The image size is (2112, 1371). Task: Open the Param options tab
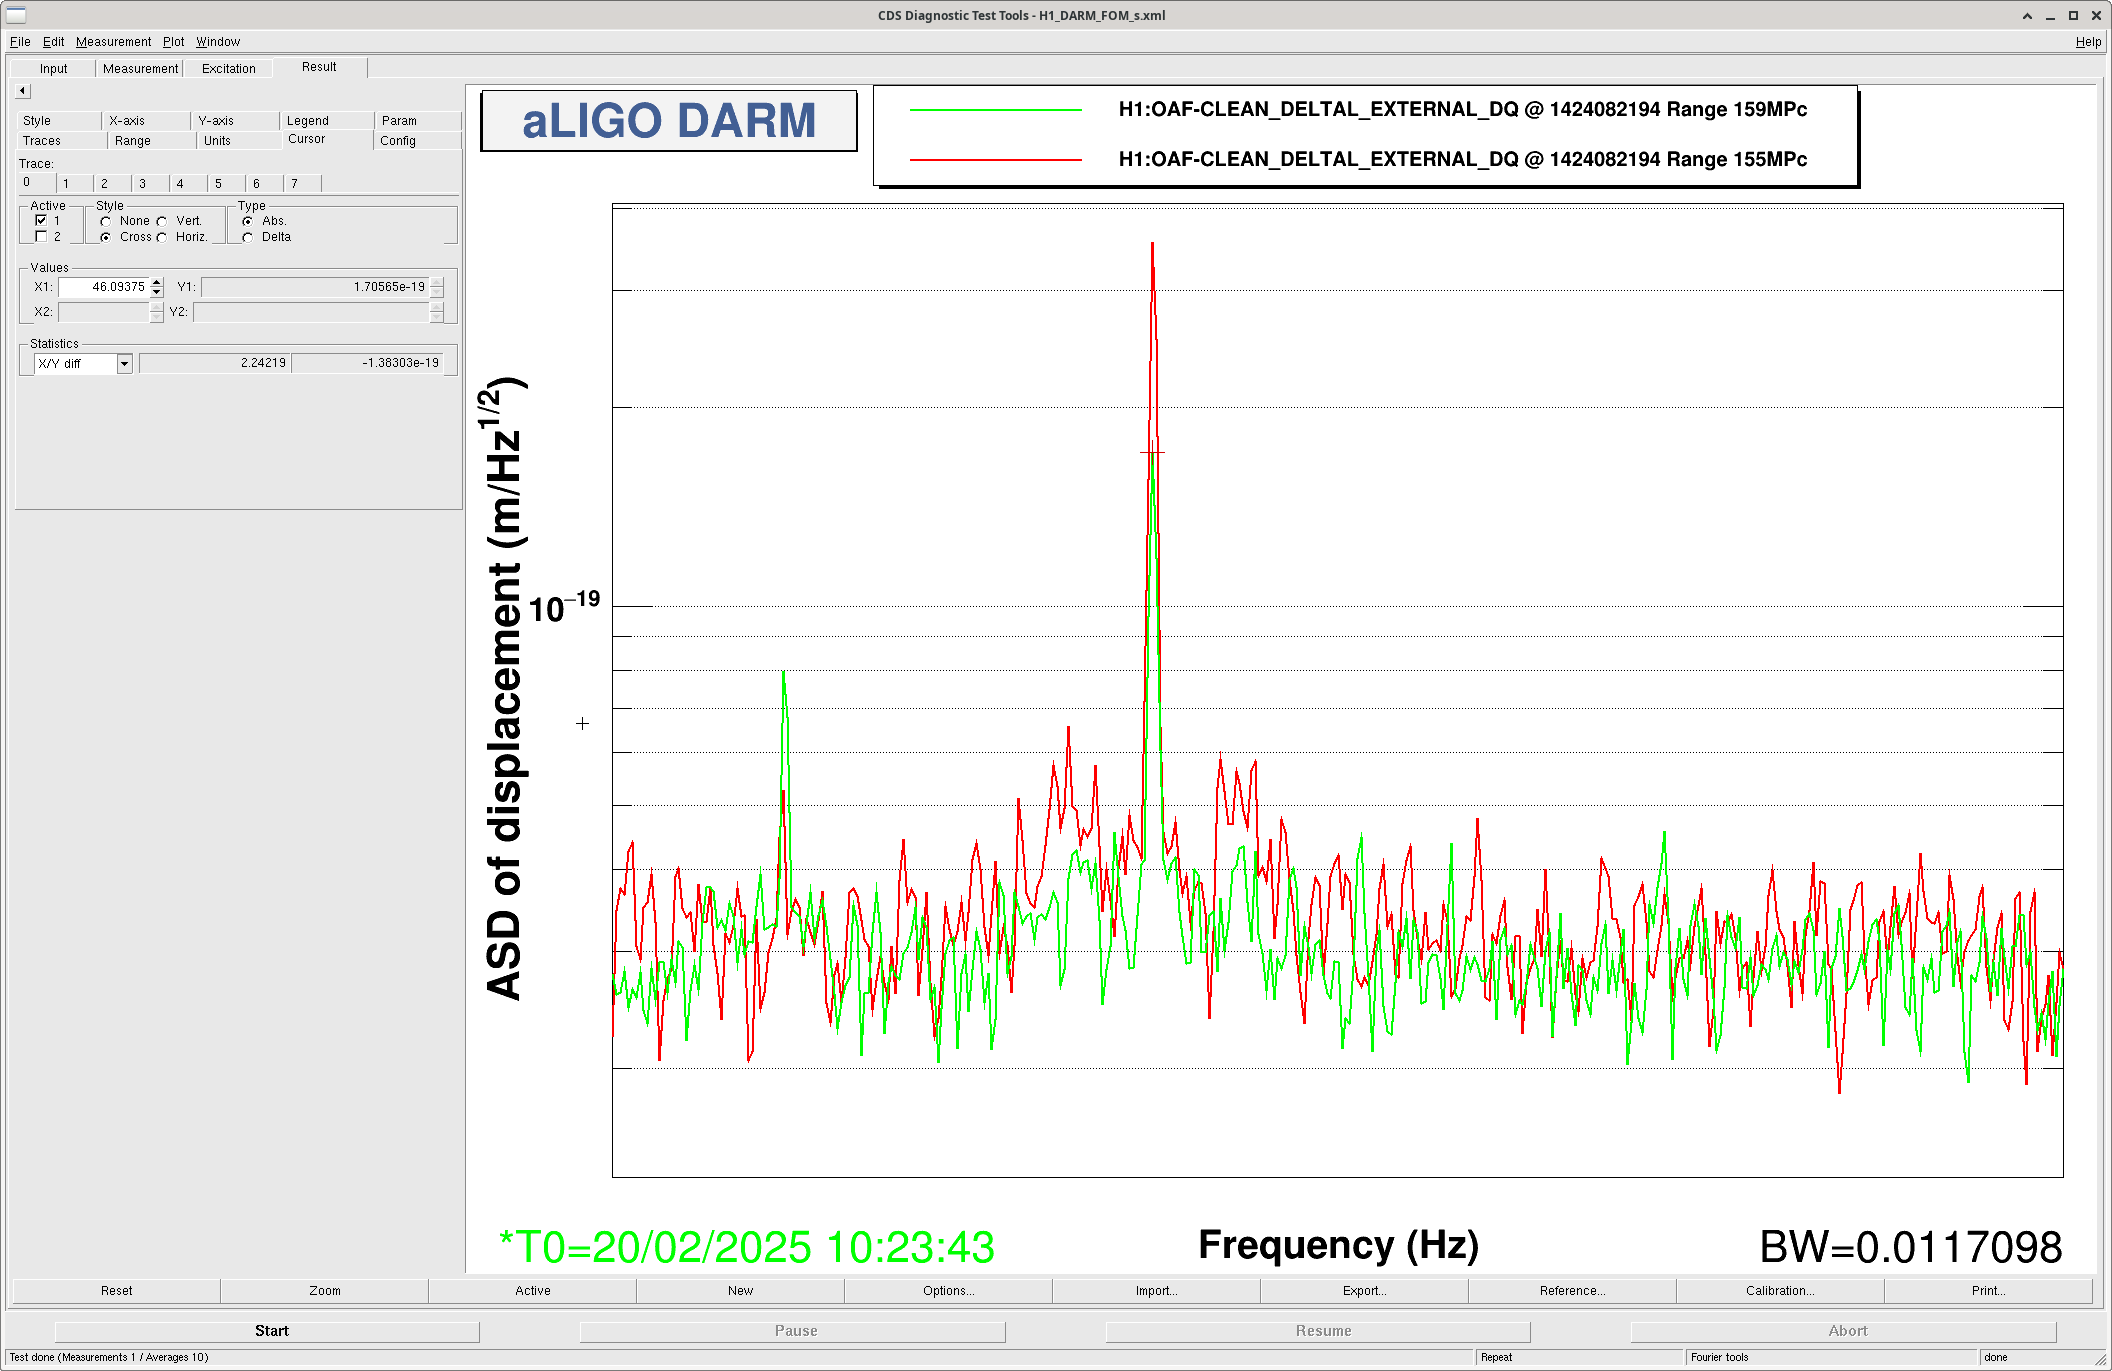click(418, 121)
